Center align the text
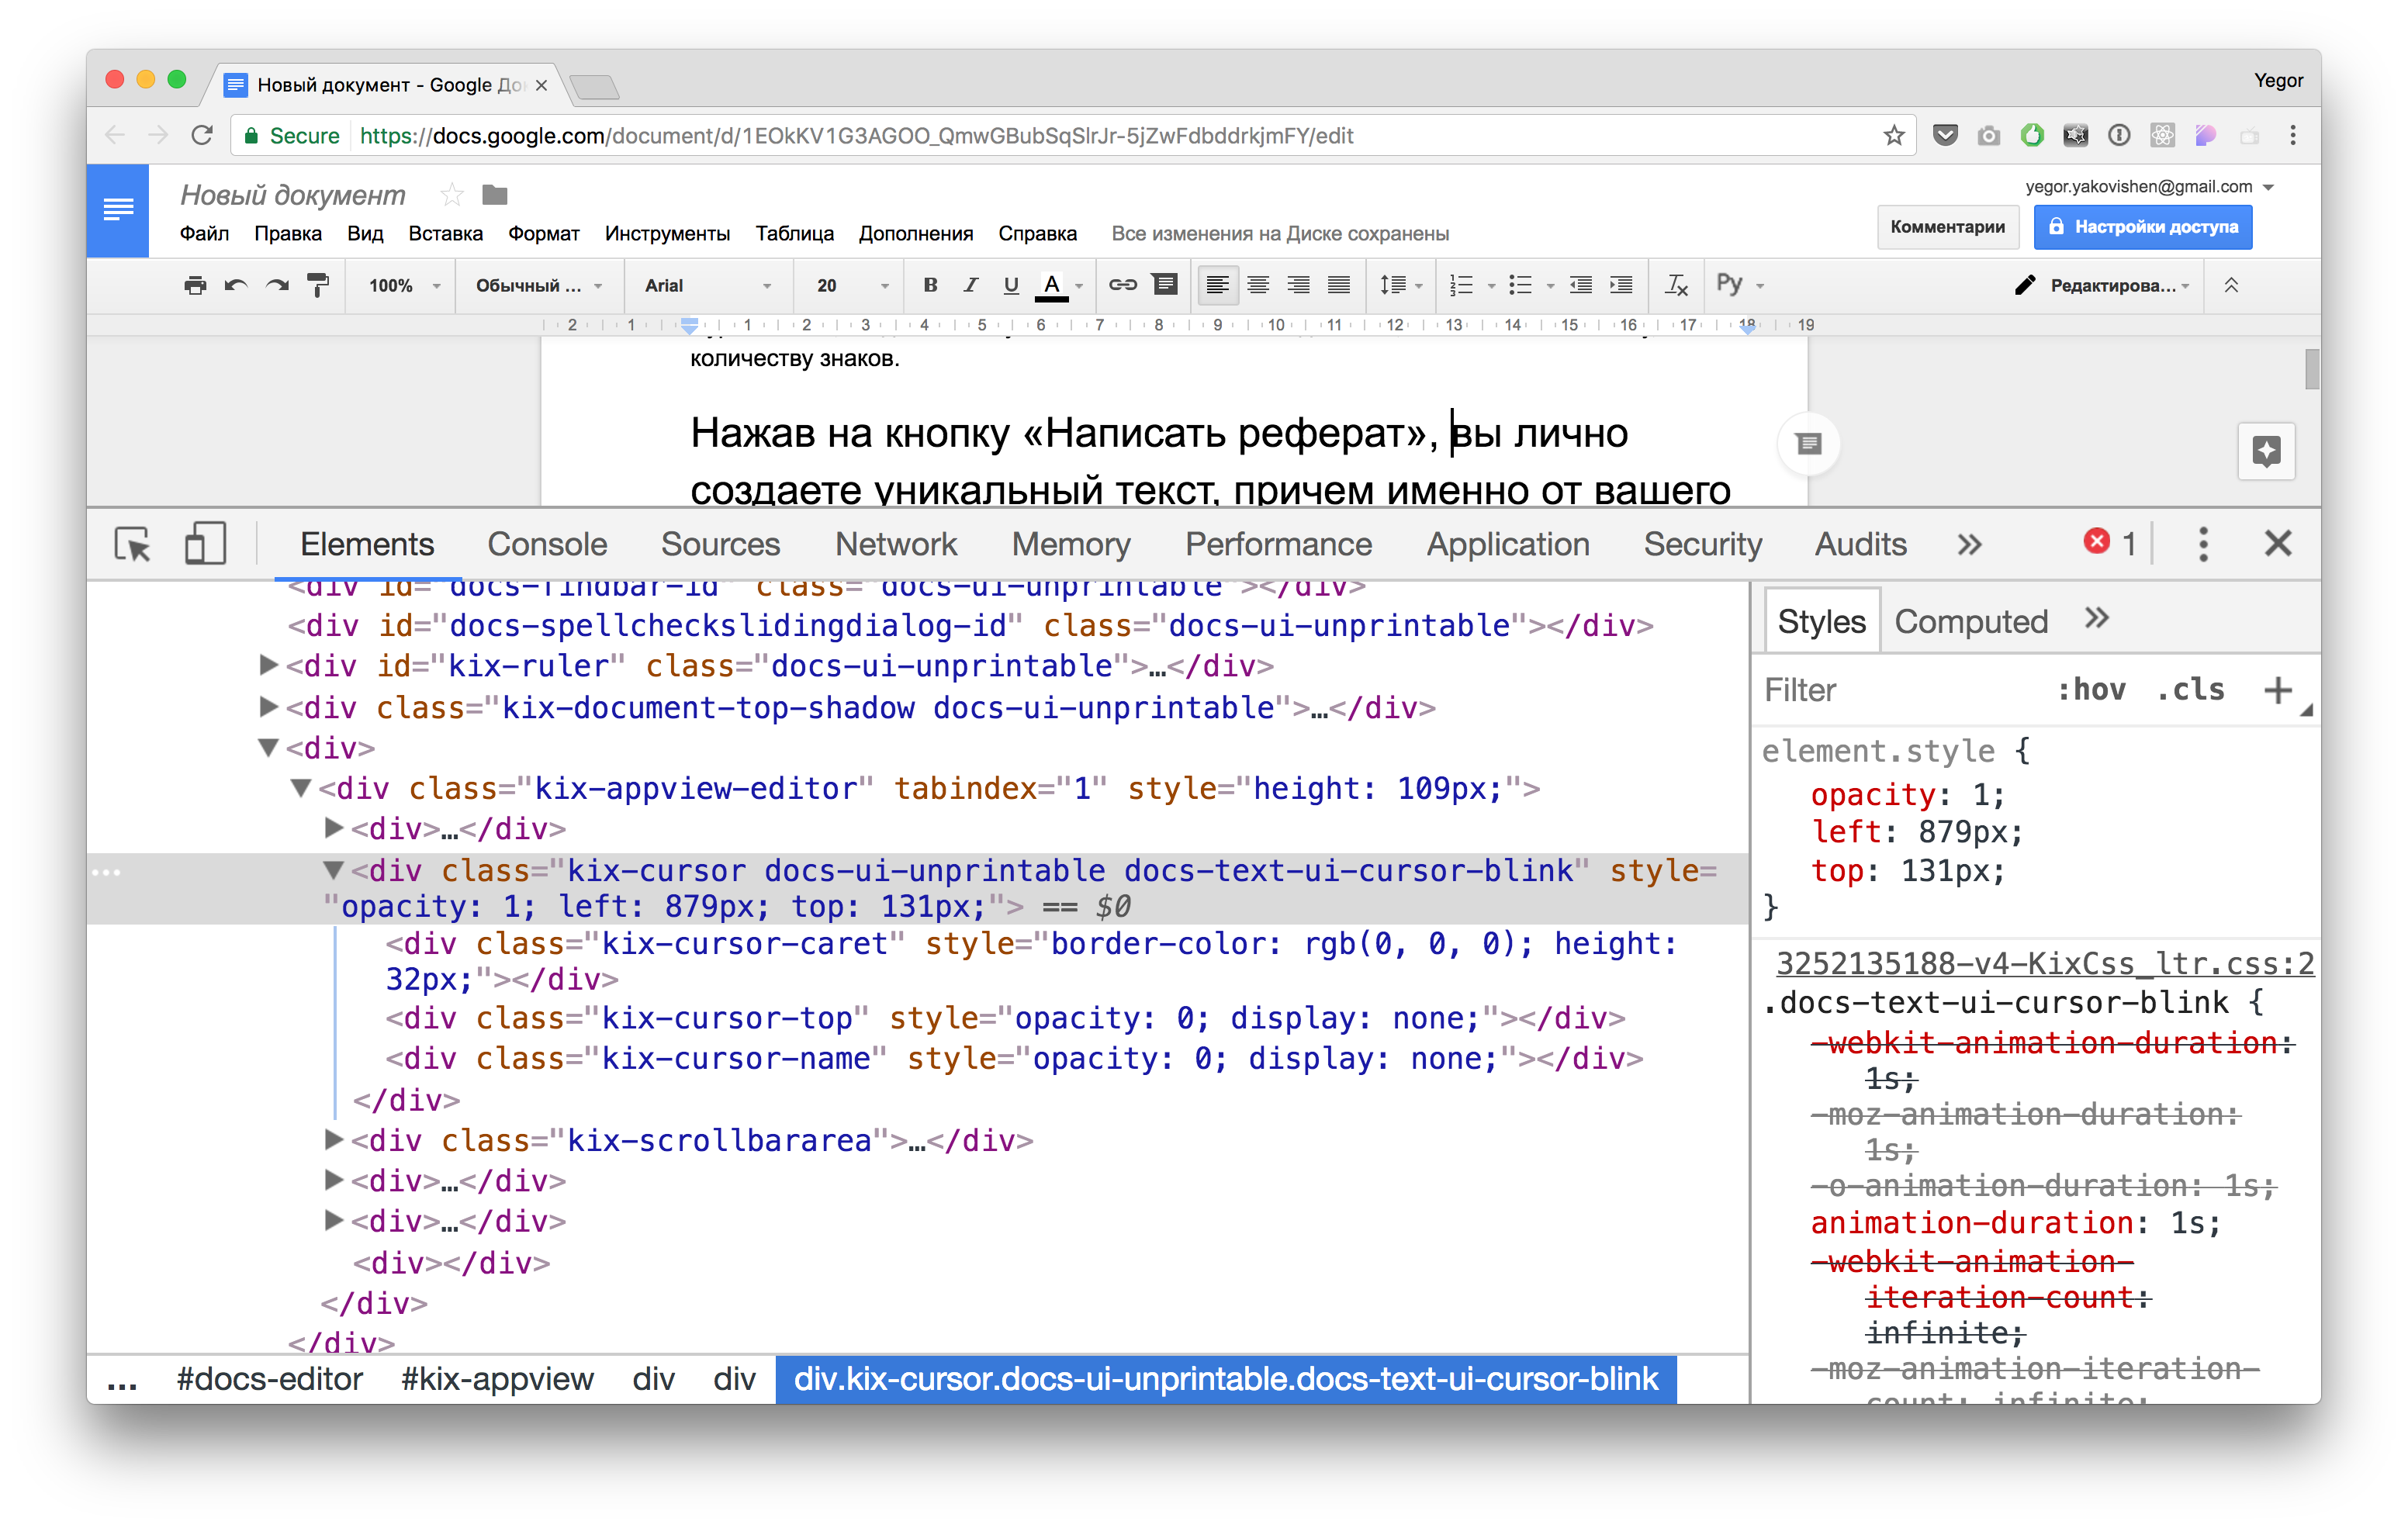This screenshot has width=2408, height=1528. click(1258, 285)
